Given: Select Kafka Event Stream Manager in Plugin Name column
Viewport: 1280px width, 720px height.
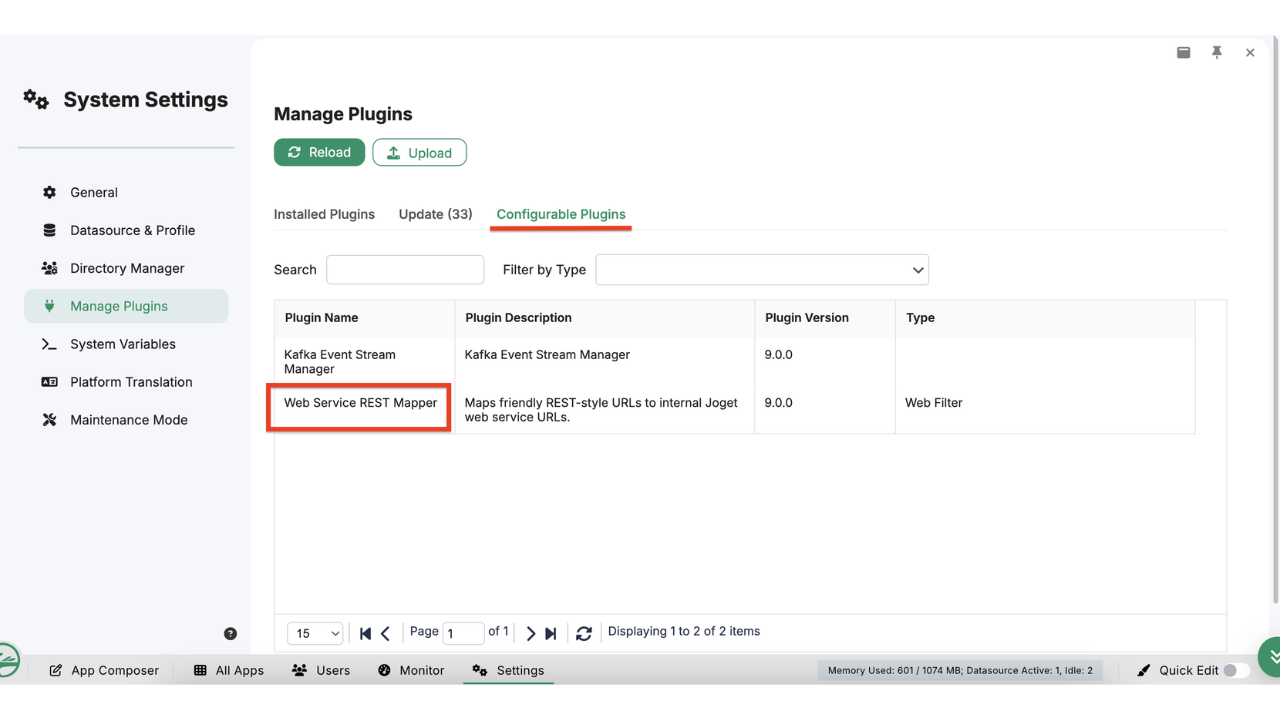Looking at the screenshot, I should click(340, 362).
